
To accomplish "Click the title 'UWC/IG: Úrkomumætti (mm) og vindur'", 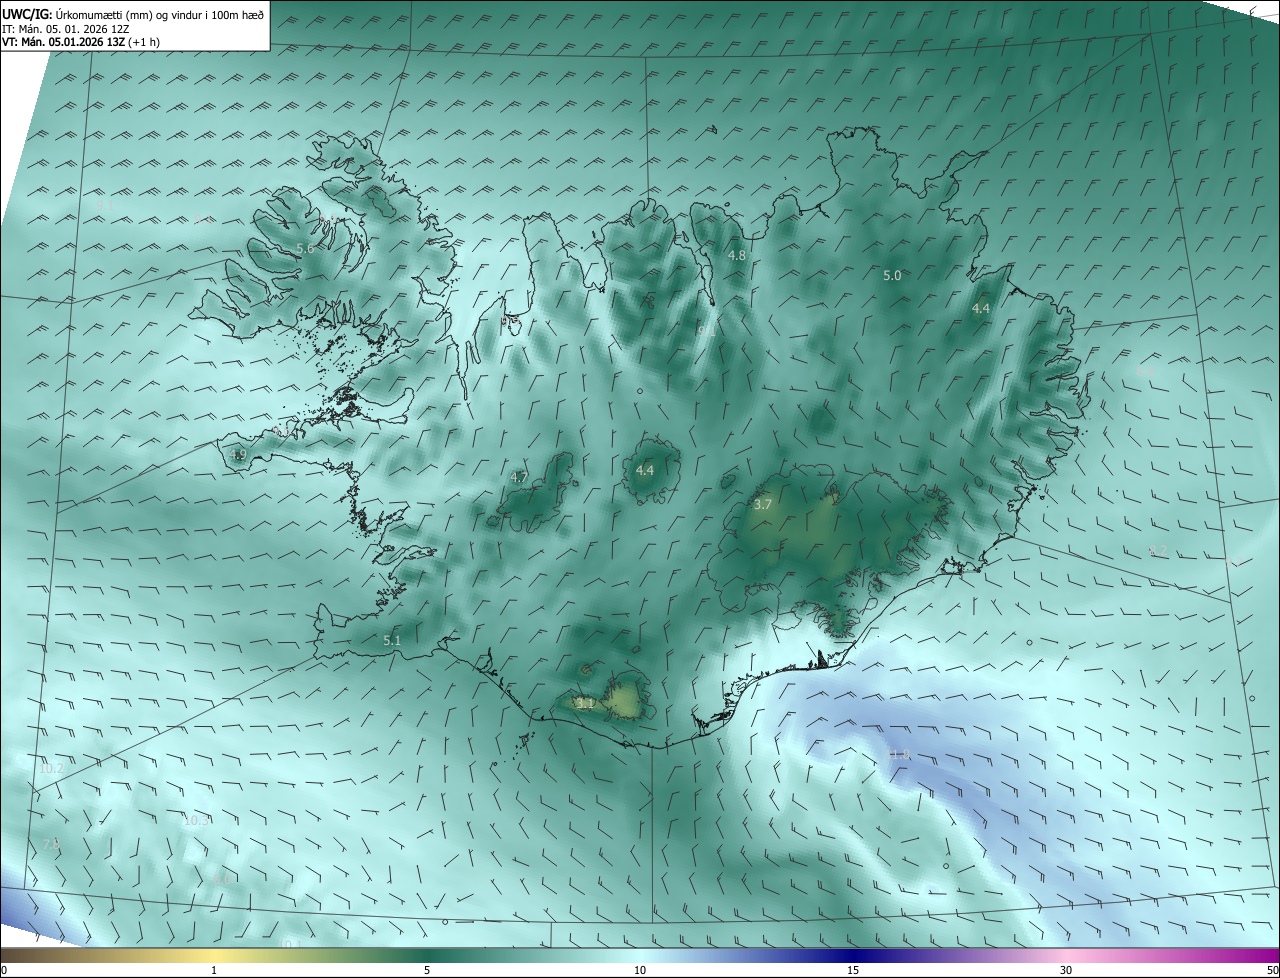I will coord(133,13).
